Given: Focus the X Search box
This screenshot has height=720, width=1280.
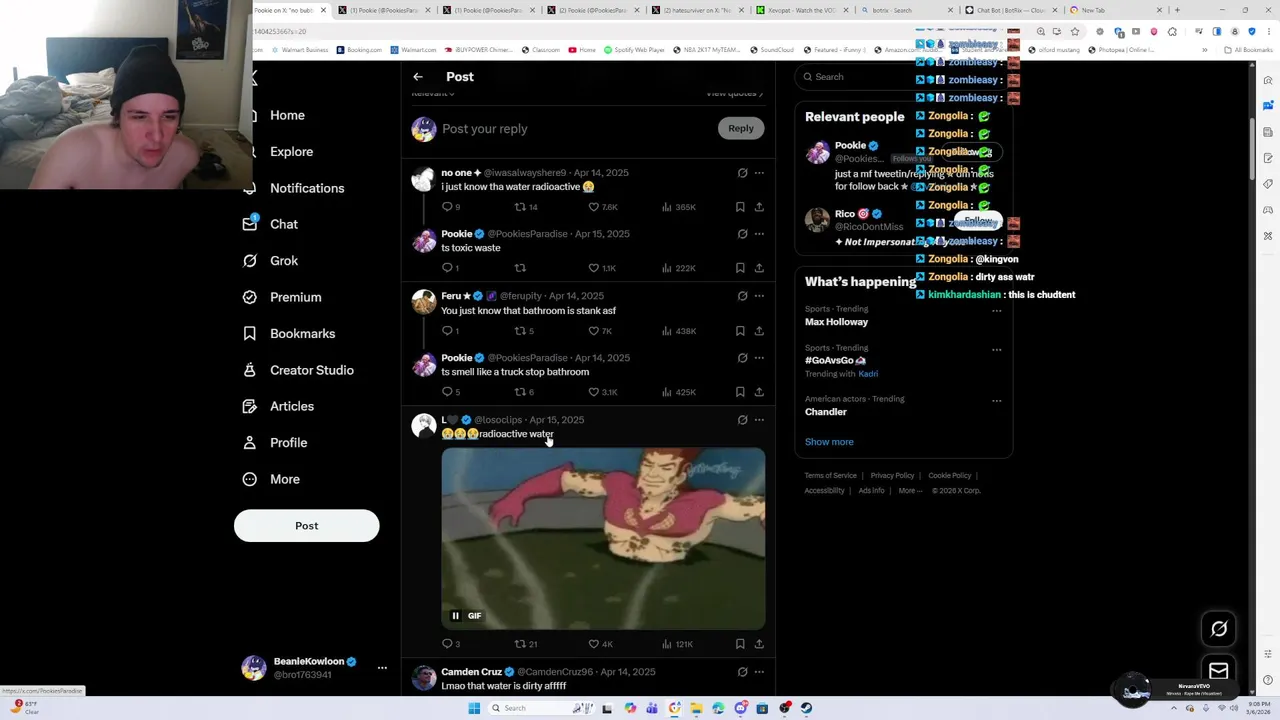Looking at the screenshot, I should (x=905, y=77).
